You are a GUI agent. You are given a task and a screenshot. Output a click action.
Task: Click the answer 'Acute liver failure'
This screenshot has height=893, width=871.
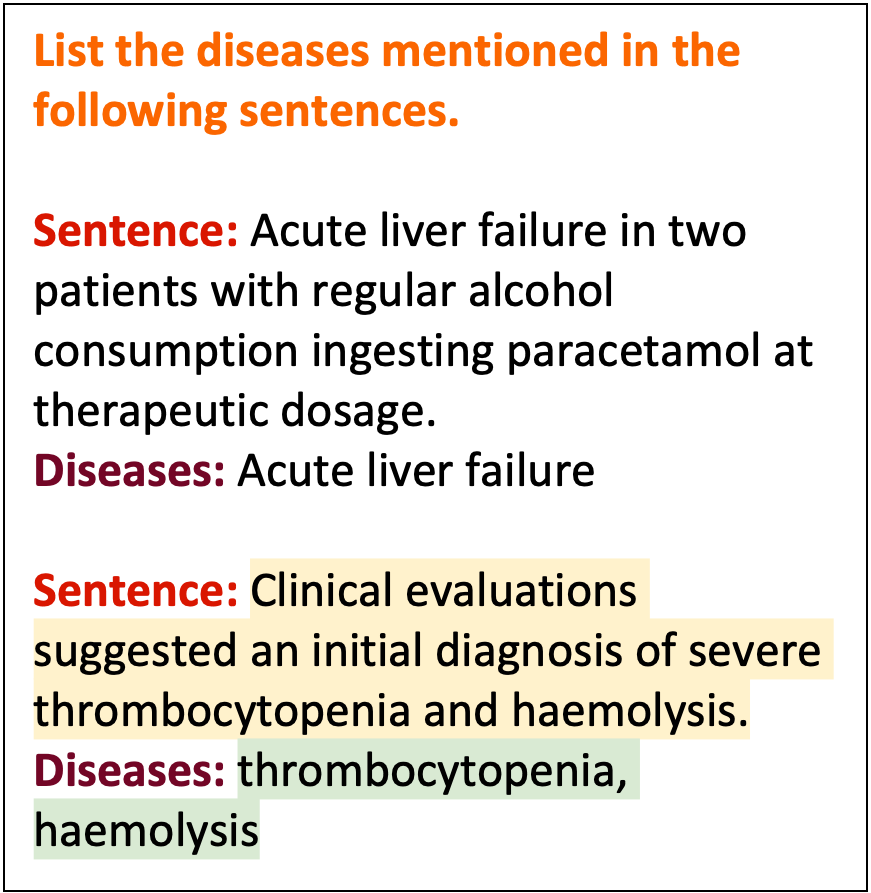tap(416, 471)
